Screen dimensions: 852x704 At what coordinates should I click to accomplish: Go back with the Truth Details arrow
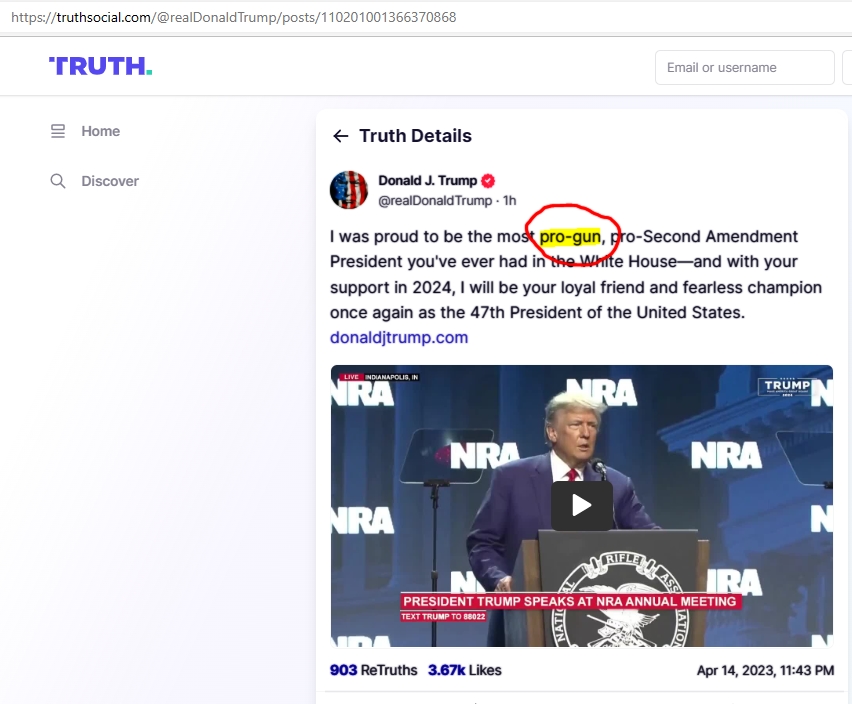click(340, 136)
